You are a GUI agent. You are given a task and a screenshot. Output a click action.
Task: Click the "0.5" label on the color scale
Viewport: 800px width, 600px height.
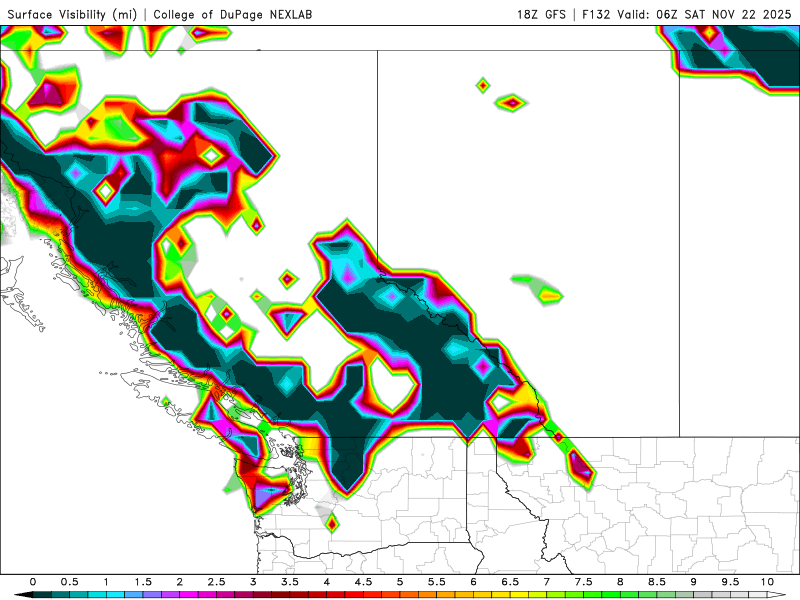(x=69, y=582)
